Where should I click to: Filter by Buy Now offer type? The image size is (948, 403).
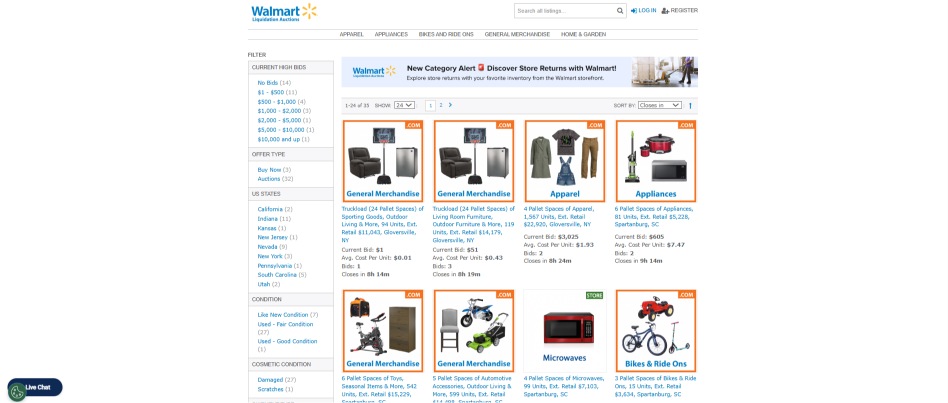270,170
